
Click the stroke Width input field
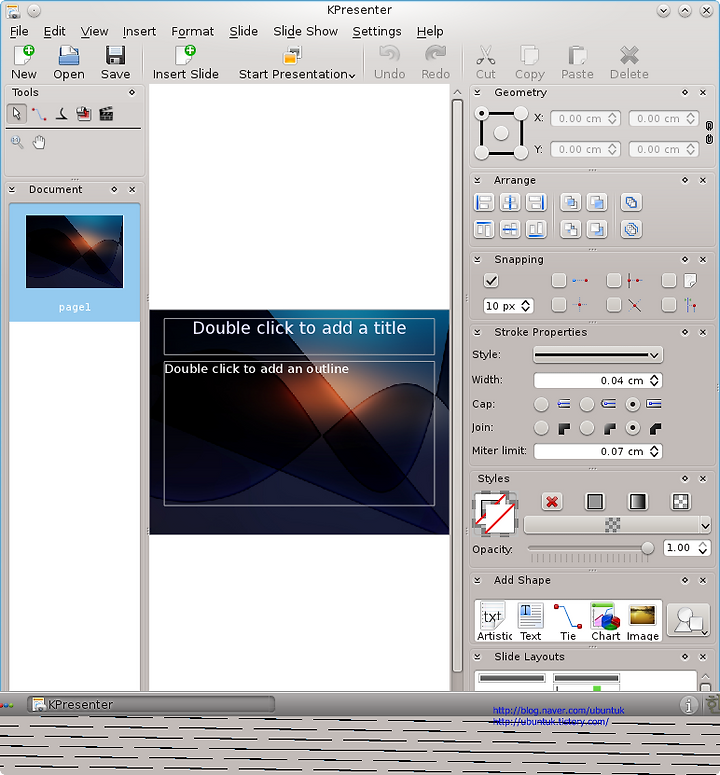(x=598, y=381)
